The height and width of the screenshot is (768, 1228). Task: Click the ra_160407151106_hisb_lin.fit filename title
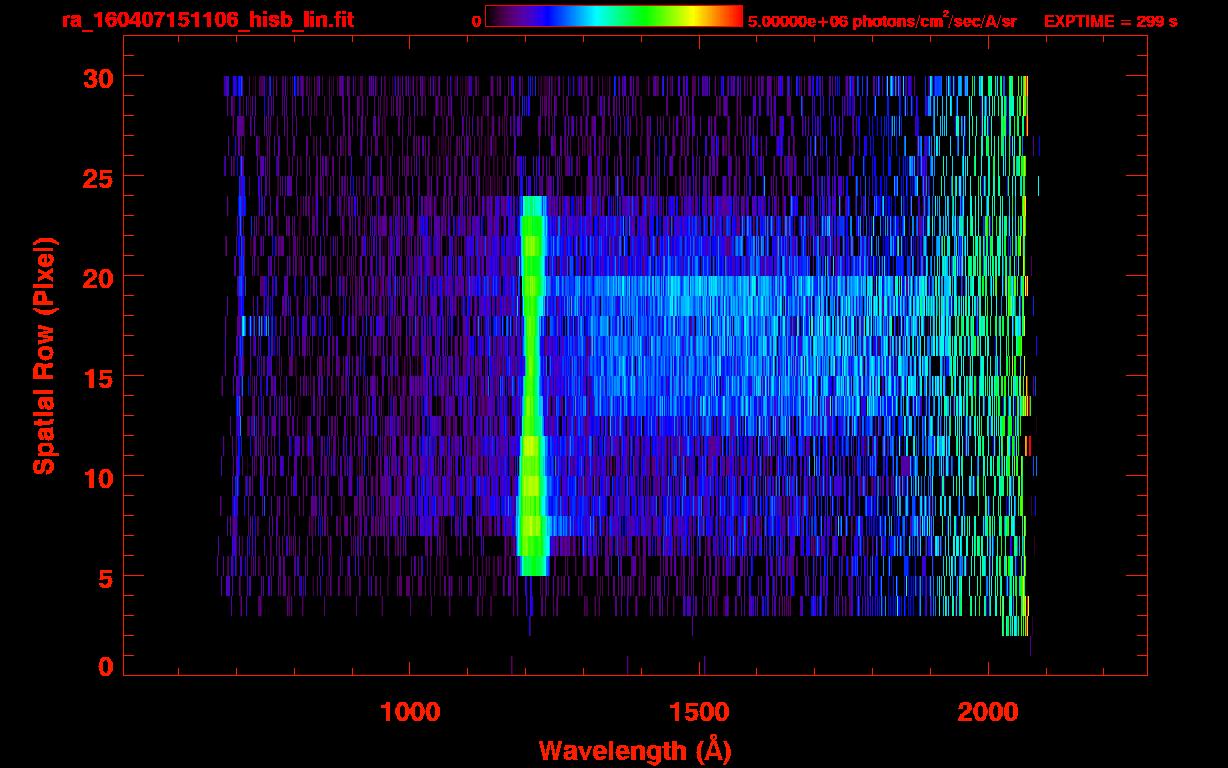(x=207, y=20)
